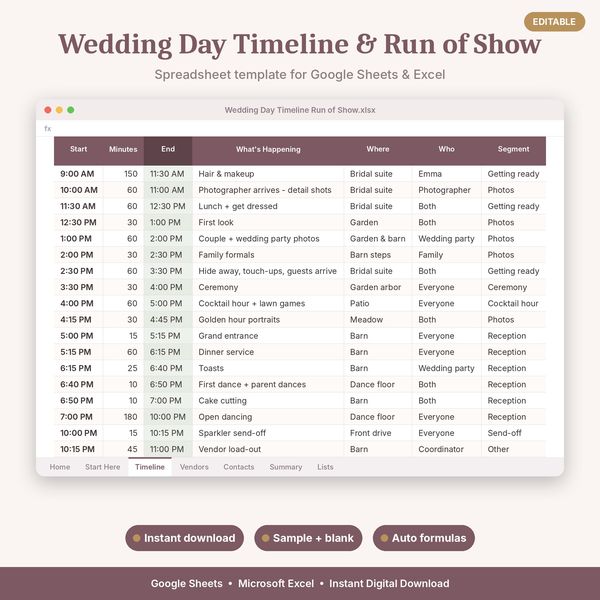Open the Vendors sheet tab
Viewport: 600px width, 600px height.
pos(194,467)
